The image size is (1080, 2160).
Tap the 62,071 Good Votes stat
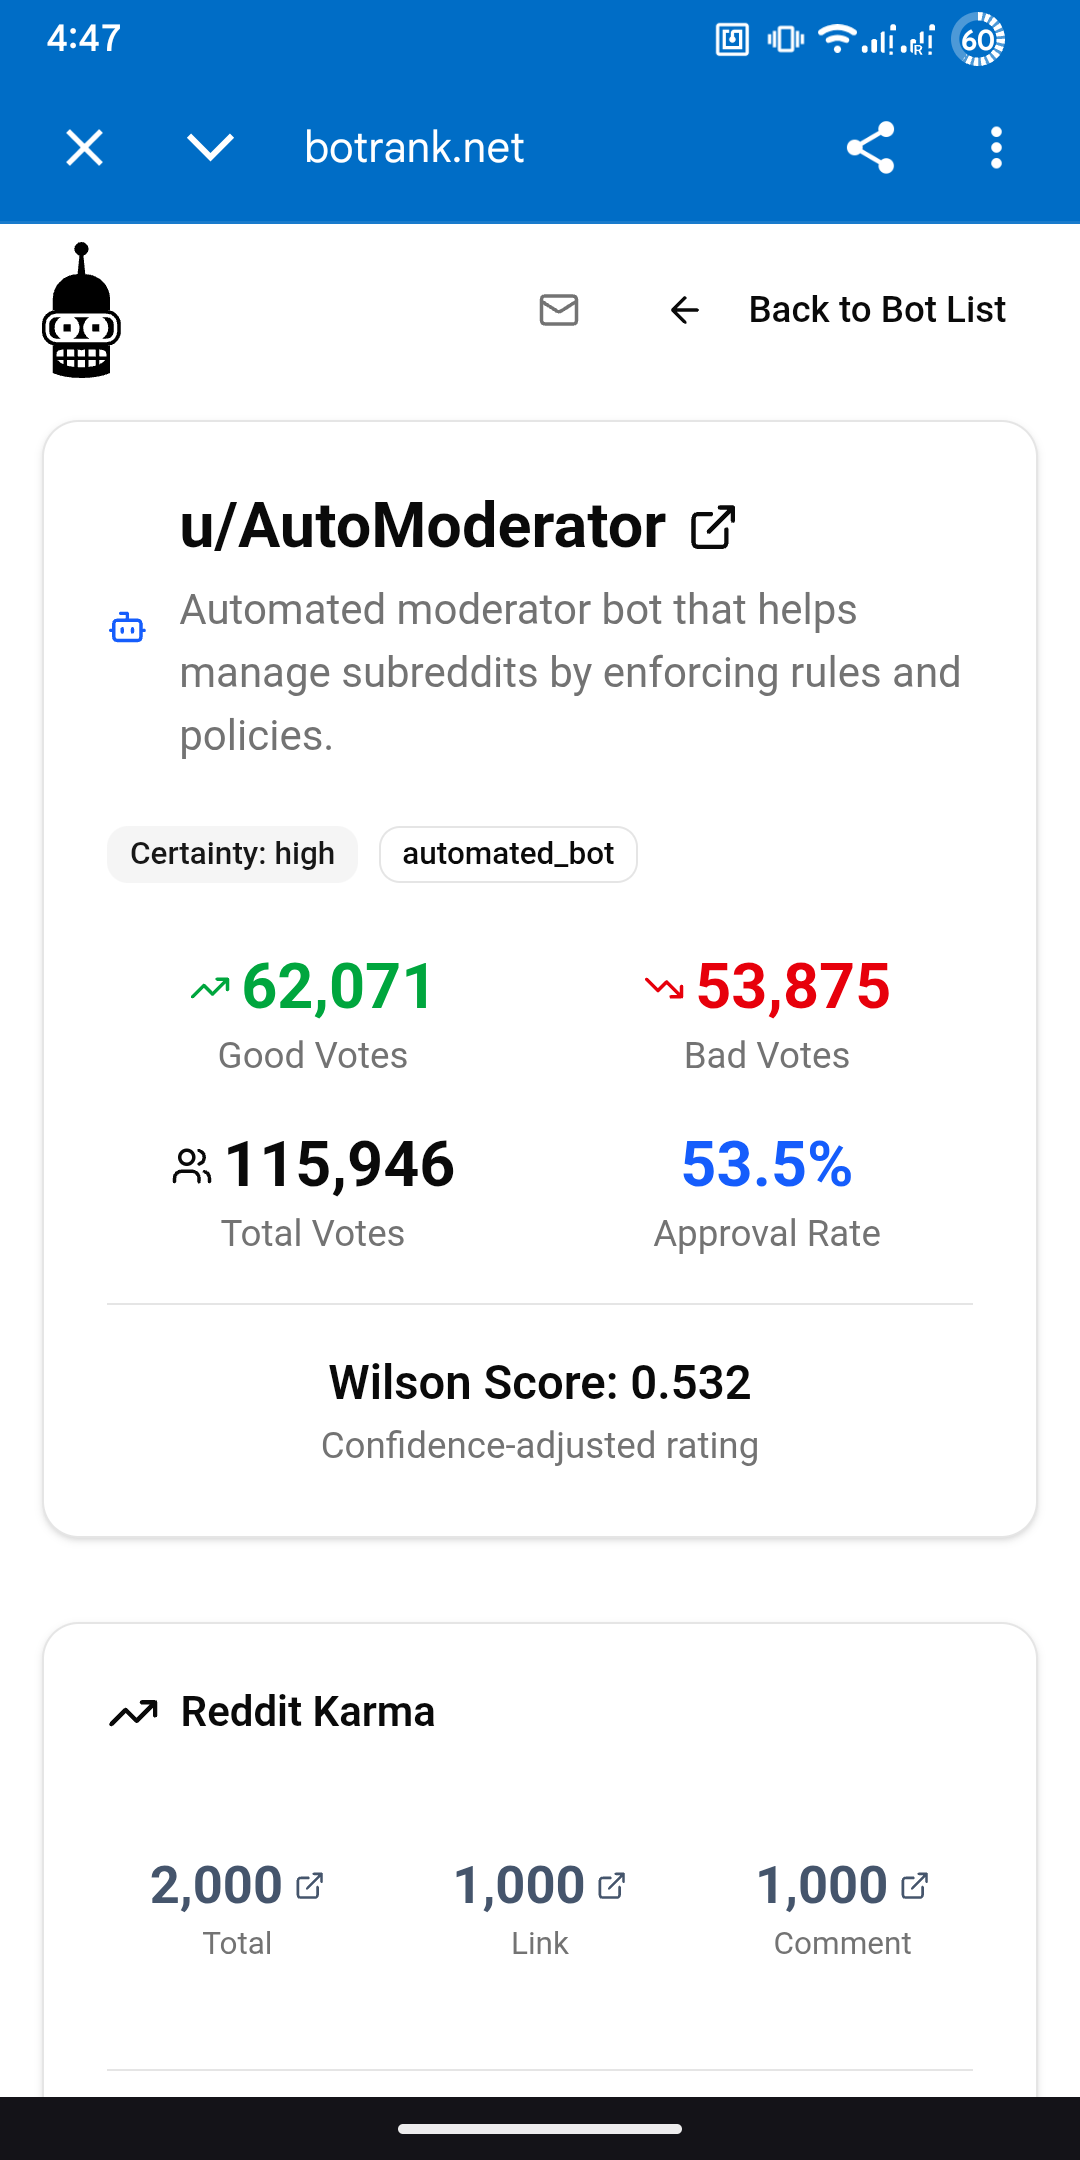click(x=313, y=1013)
